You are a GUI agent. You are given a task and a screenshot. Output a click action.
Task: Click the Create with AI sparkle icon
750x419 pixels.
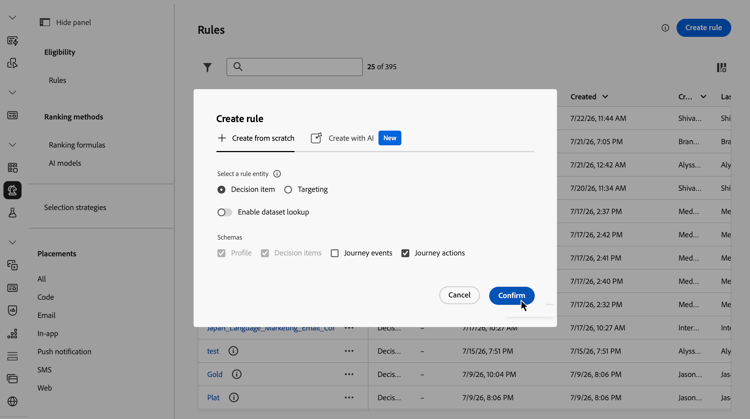(x=316, y=138)
